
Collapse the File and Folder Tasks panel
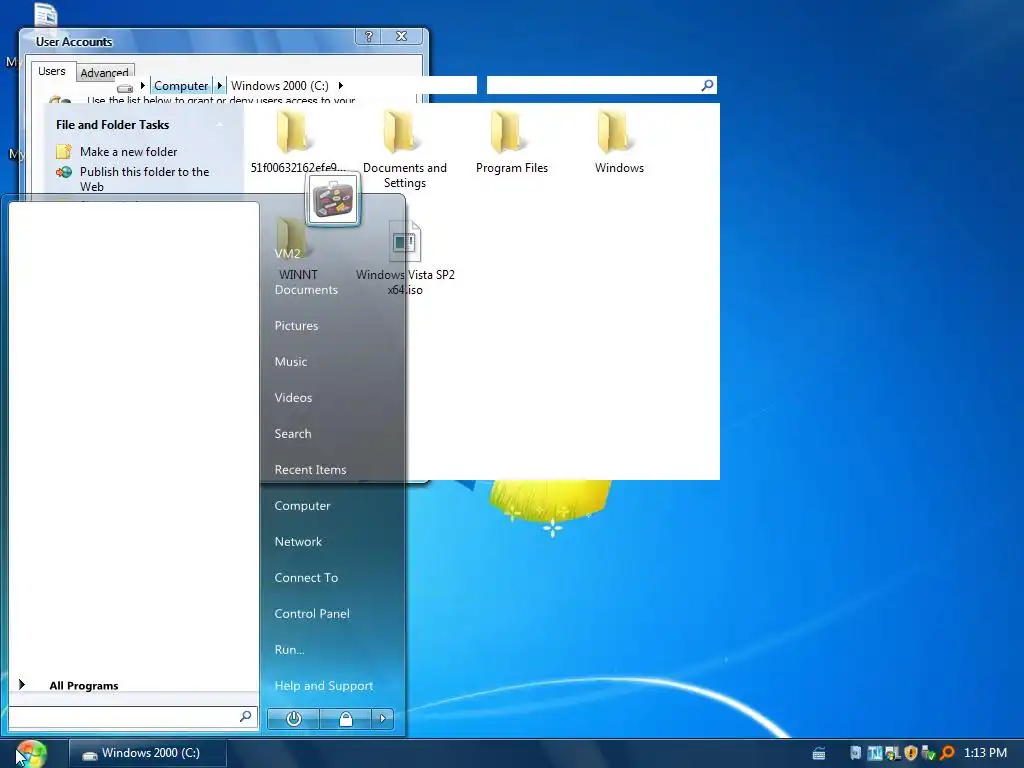(219, 125)
